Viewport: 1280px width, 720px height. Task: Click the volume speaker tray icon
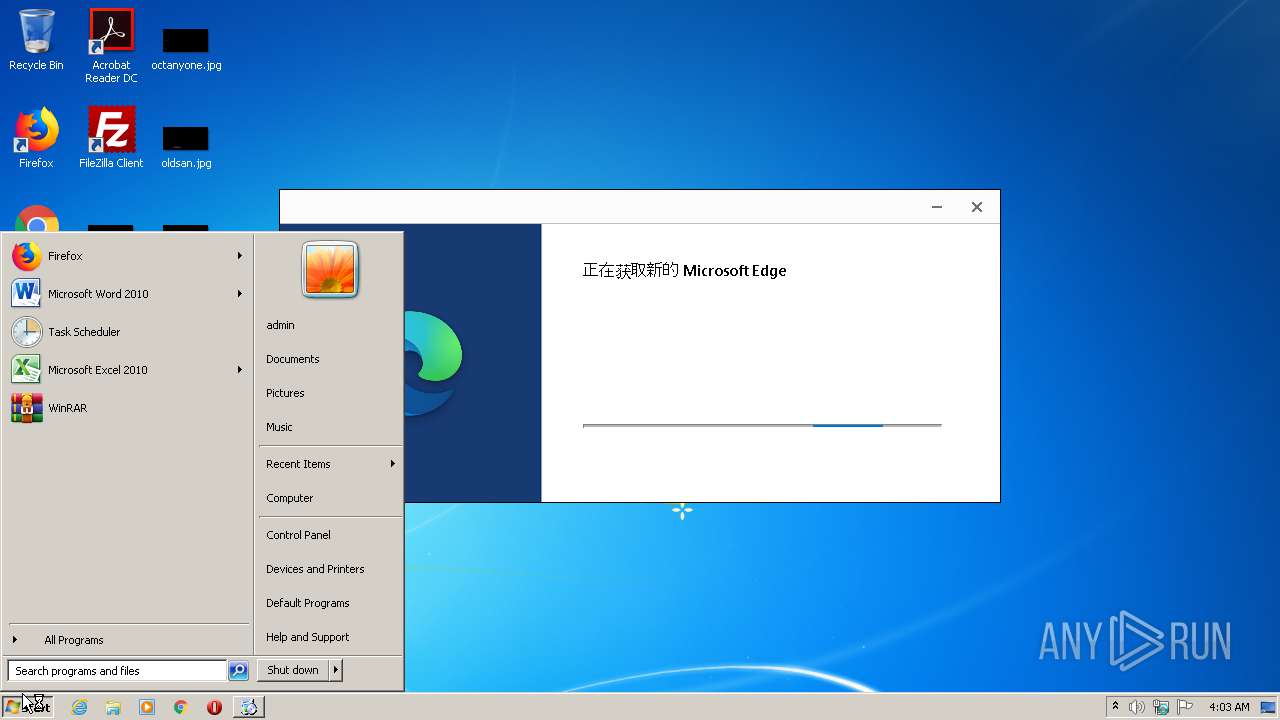pos(1137,707)
